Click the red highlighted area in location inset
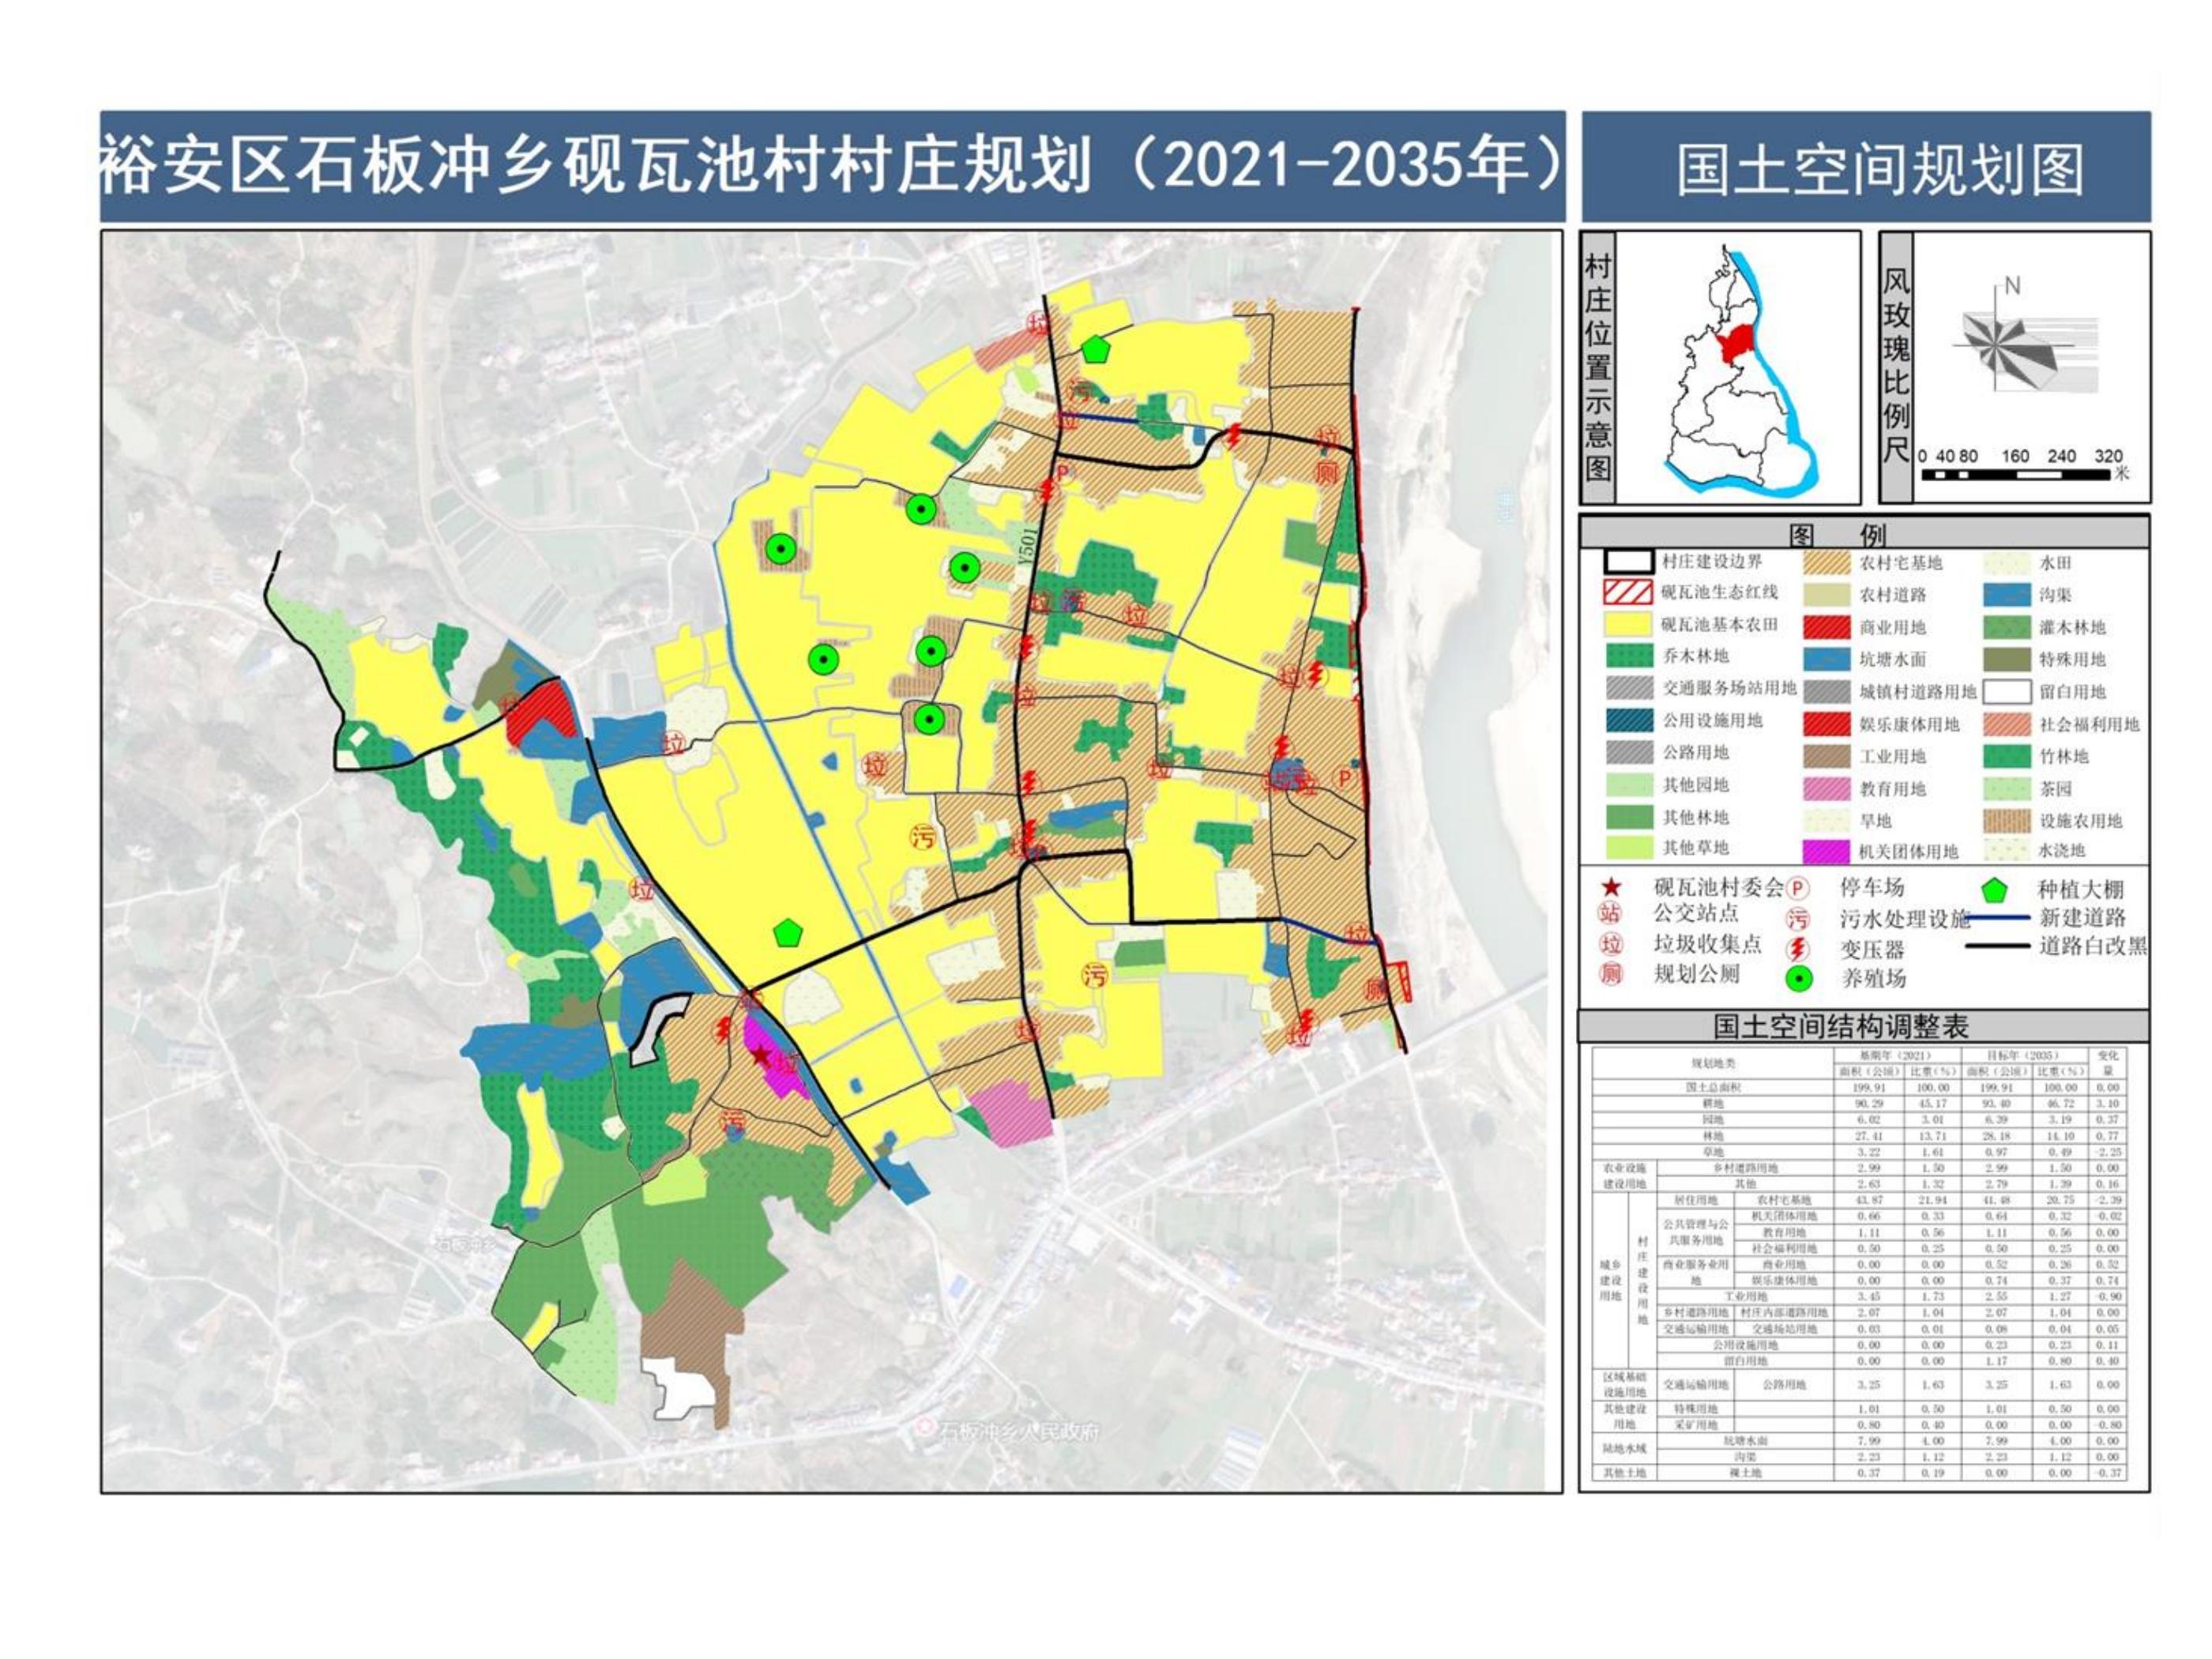The image size is (2212, 1659). point(1736,344)
